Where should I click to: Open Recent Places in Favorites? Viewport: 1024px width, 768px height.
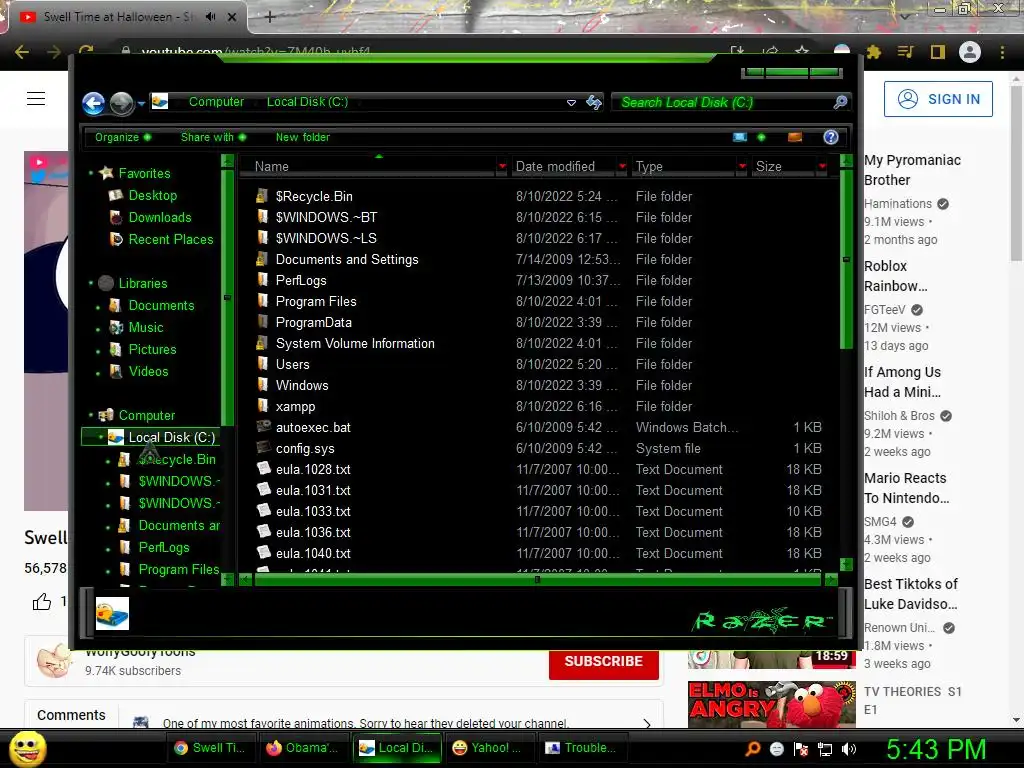(x=170, y=240)
